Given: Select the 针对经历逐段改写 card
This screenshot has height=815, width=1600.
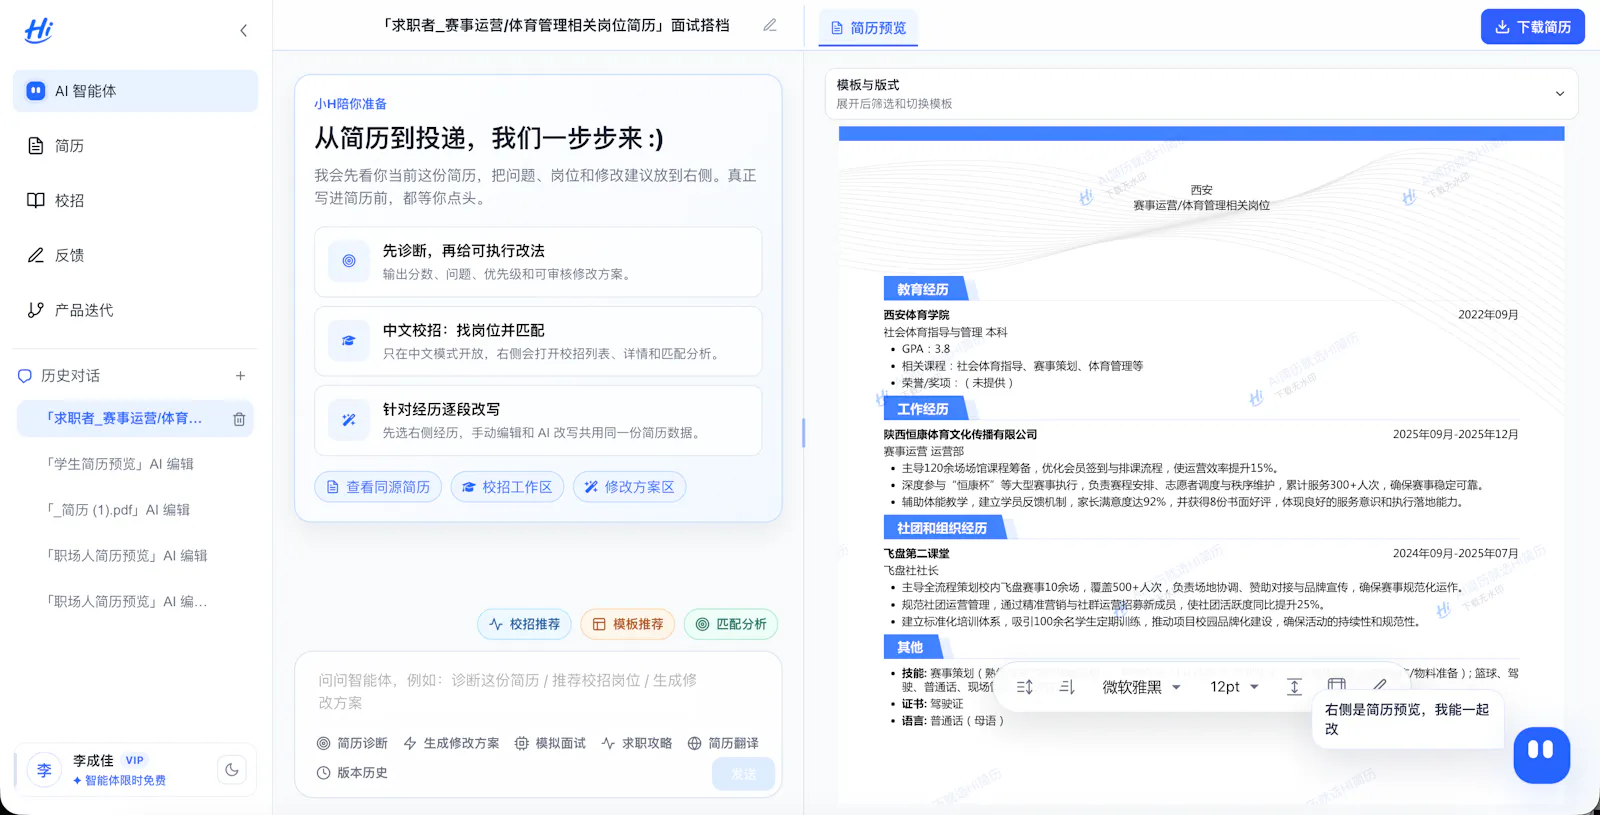Looking at the screenshot, I should point(538,421).
